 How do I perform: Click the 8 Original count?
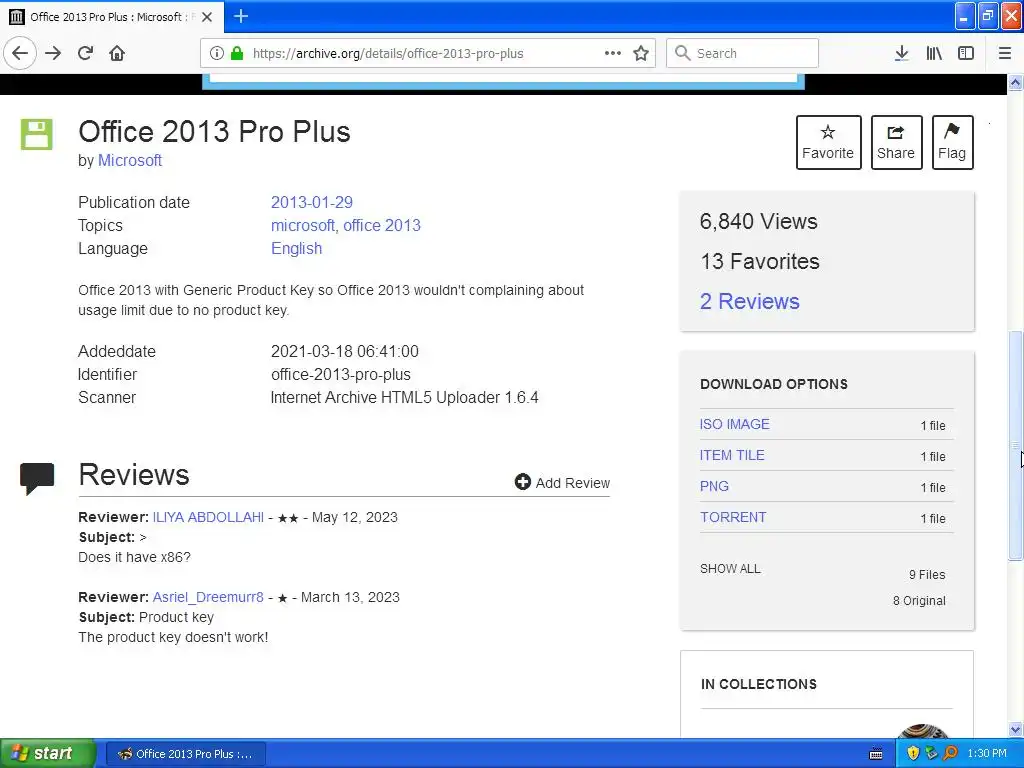click(919, 601)
